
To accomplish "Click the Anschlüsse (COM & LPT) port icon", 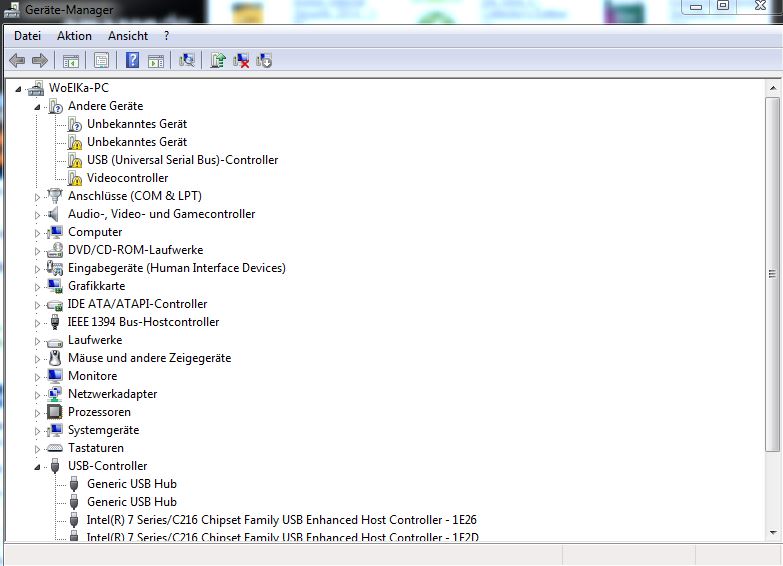I will [x=55, y=196].
